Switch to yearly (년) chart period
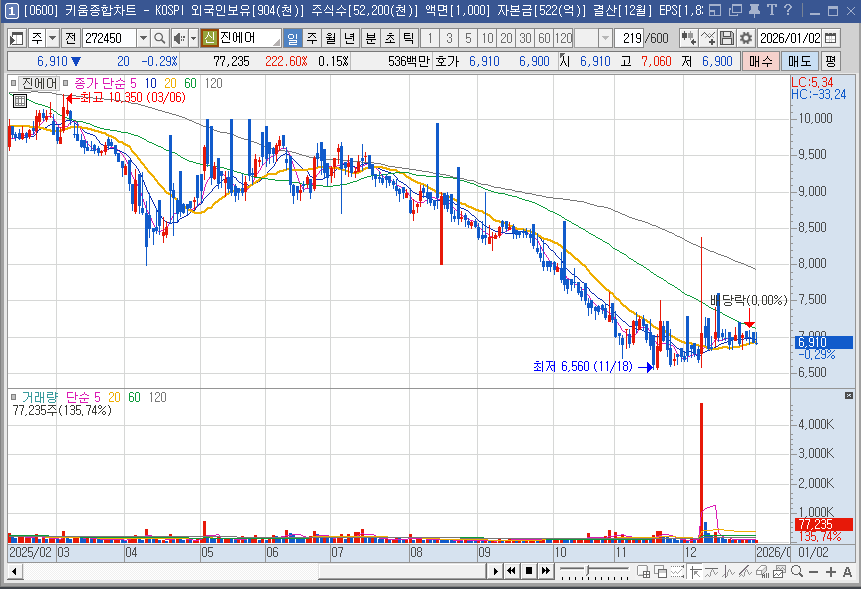 349,38
